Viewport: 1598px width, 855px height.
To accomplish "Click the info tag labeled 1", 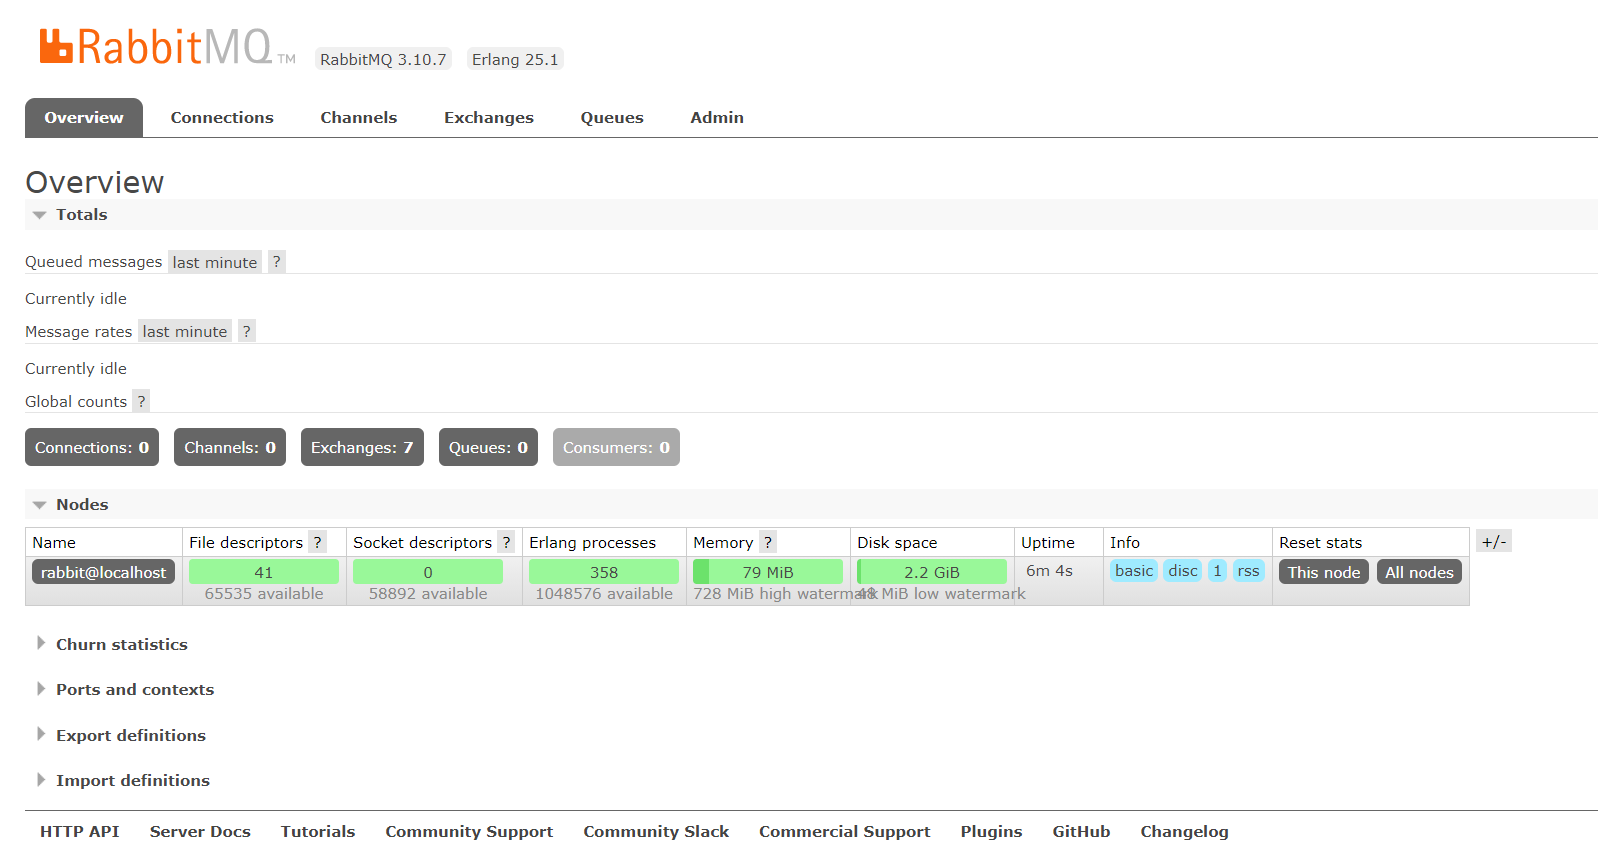I will tap(1217, 570).
